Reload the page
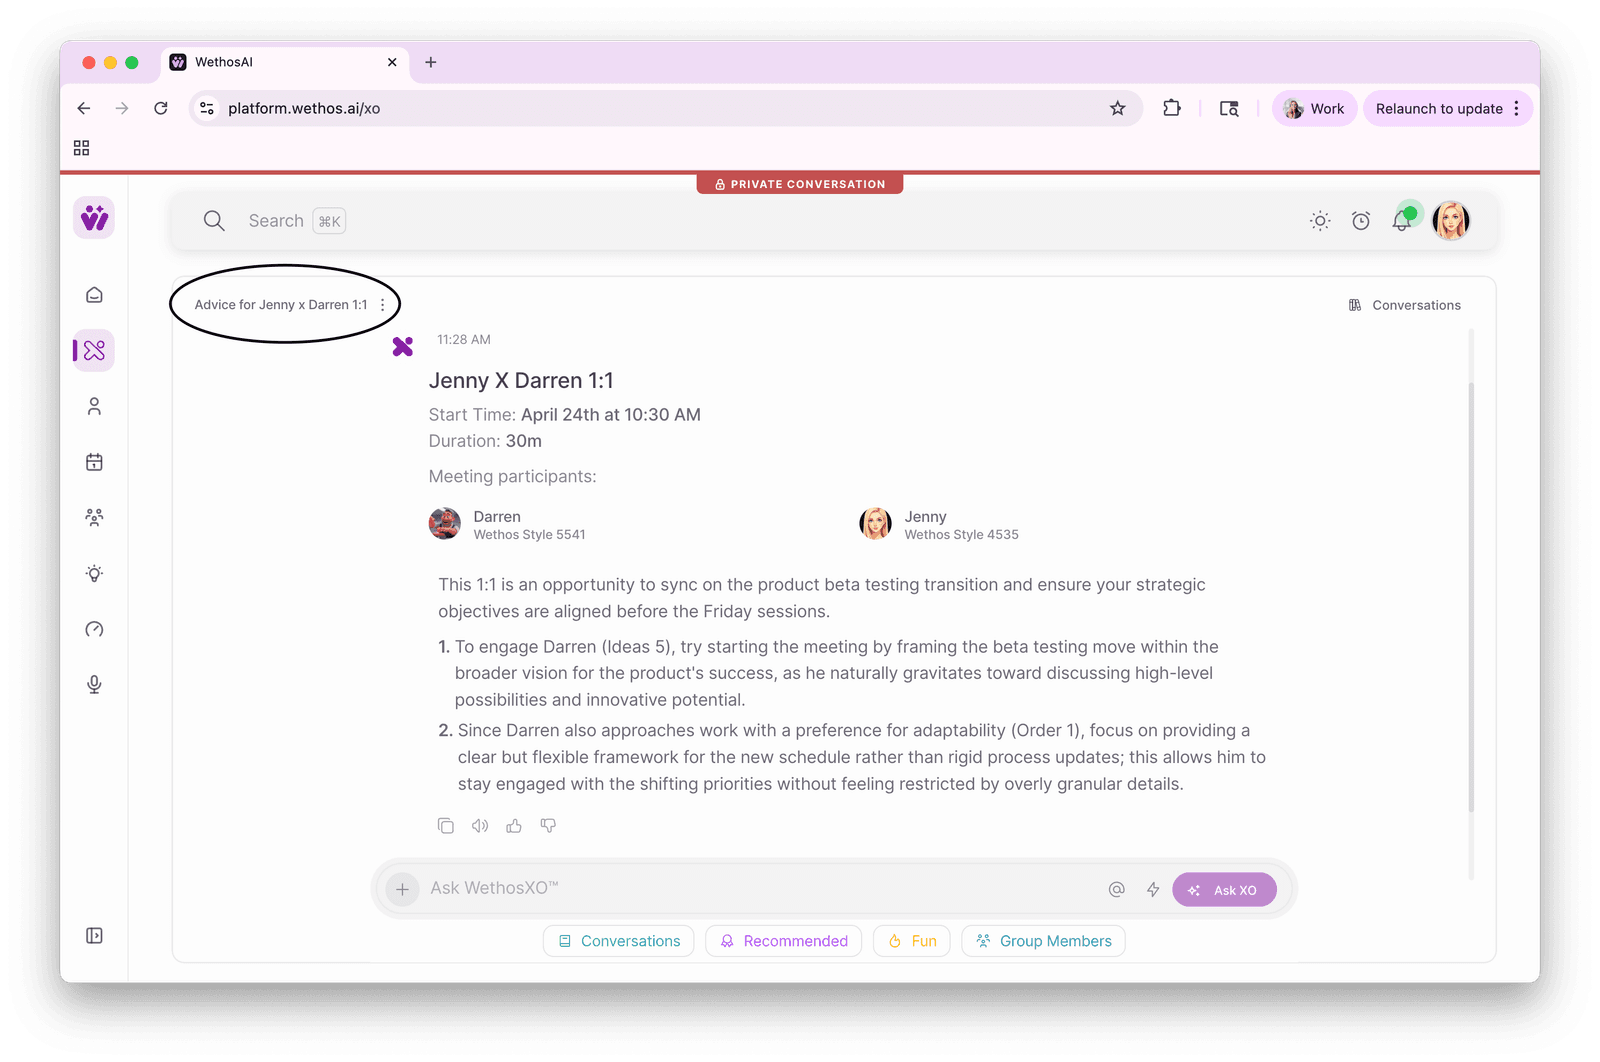 (x=161, y=108)
